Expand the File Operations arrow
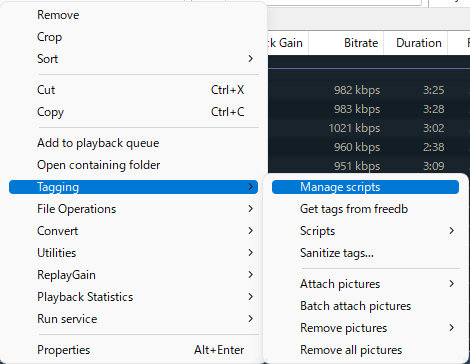Screen dimensions: 470x364 (x=251, y=209)
